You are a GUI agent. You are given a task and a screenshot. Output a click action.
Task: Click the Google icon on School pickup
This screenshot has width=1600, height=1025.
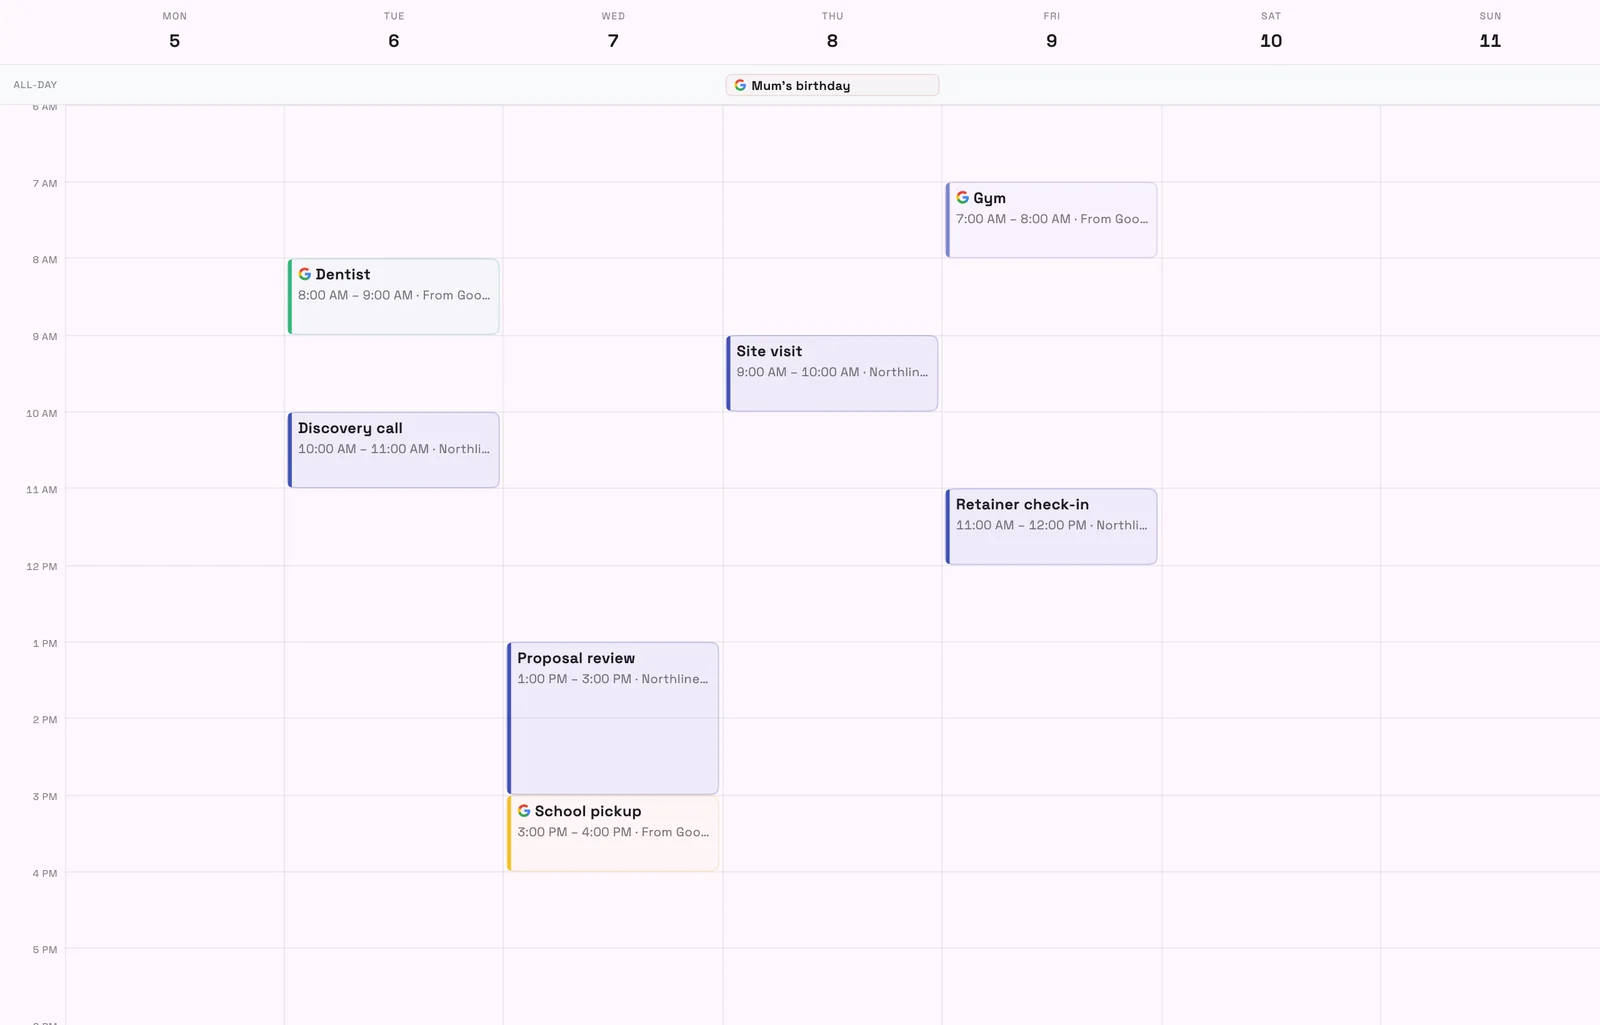524,811
